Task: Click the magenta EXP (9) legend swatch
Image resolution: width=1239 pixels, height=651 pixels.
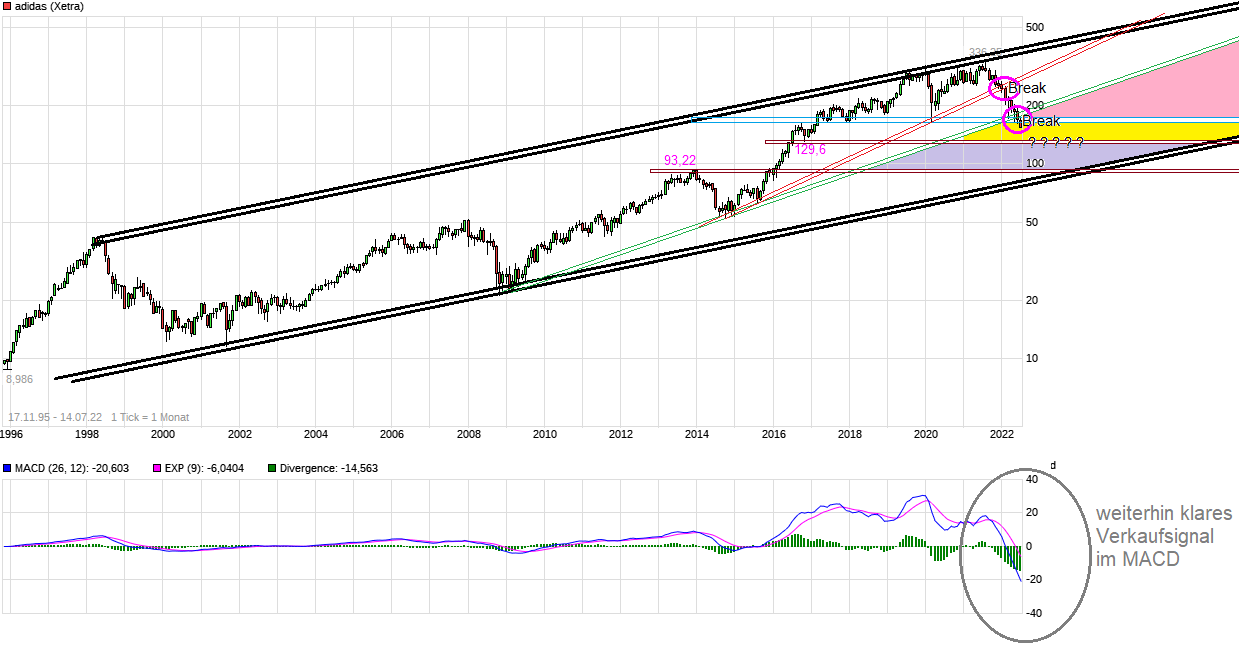Action: coord(155,468)
